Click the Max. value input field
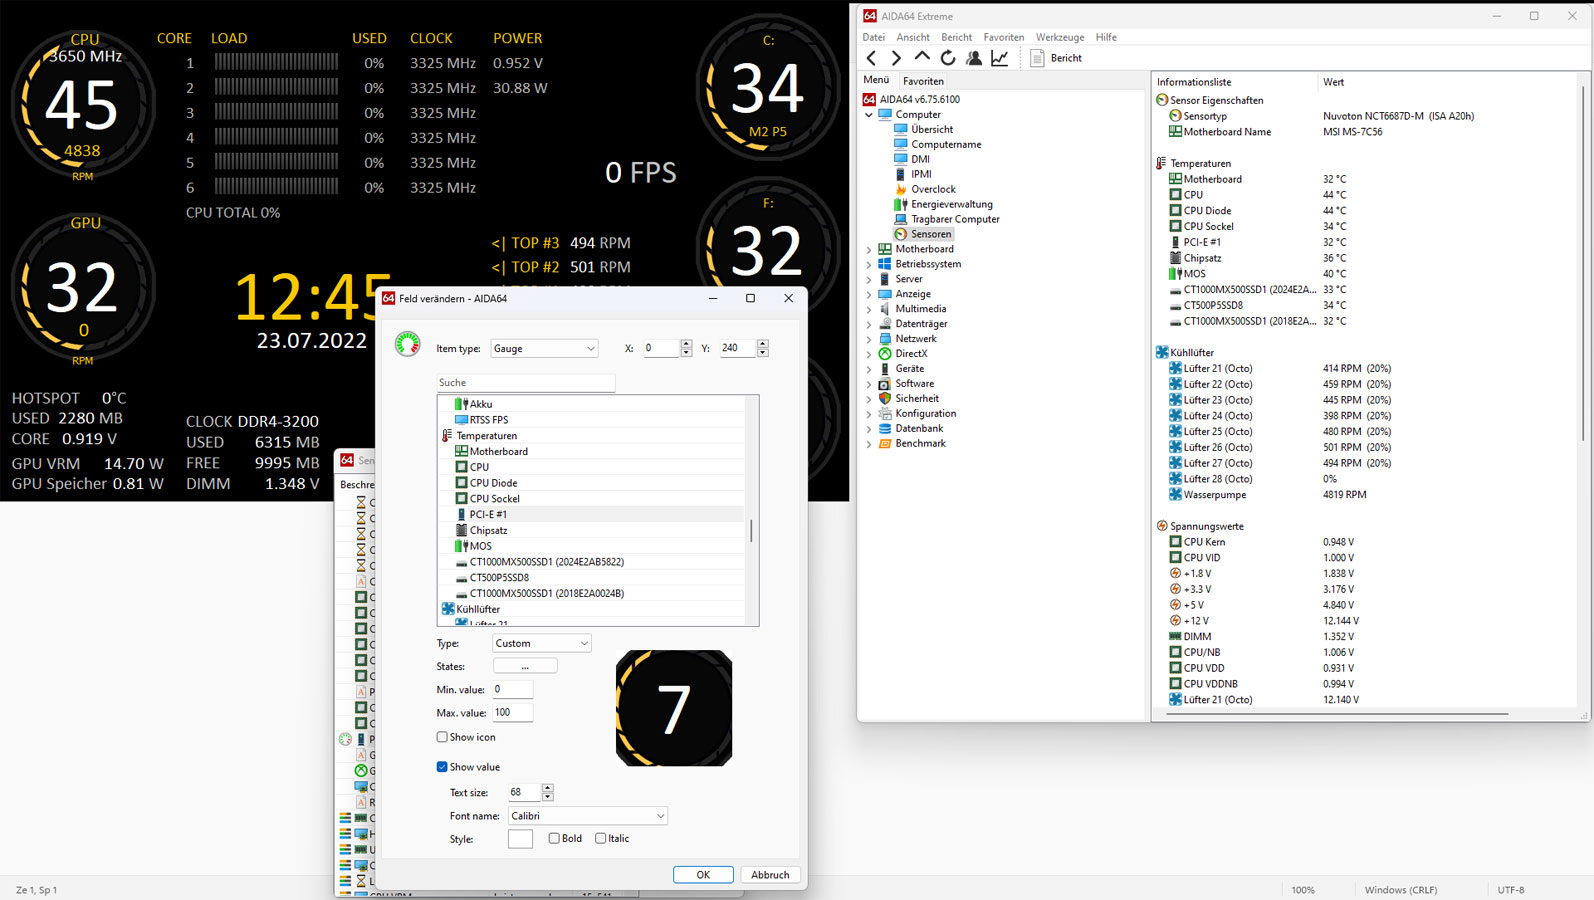Image resolution: width=1594 pixels, height=900 pixels. (513, 713)
